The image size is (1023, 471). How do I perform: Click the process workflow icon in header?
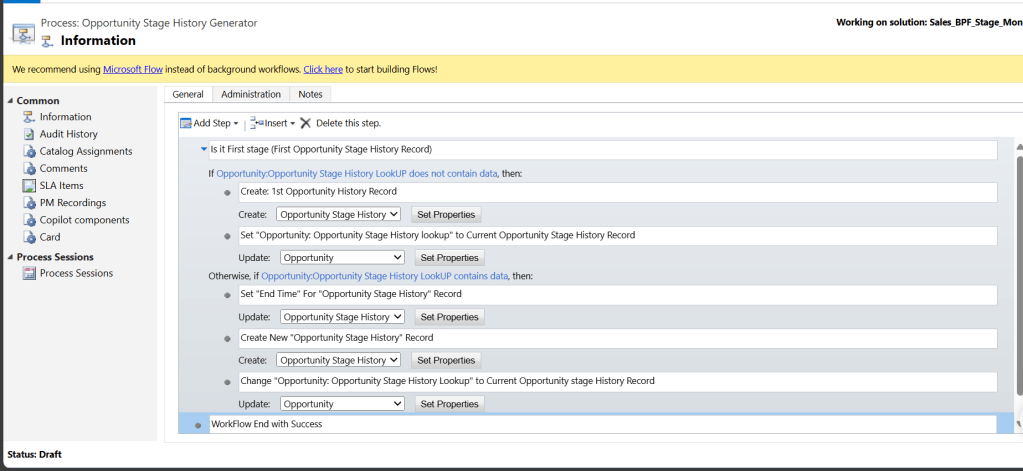point(23,33)
